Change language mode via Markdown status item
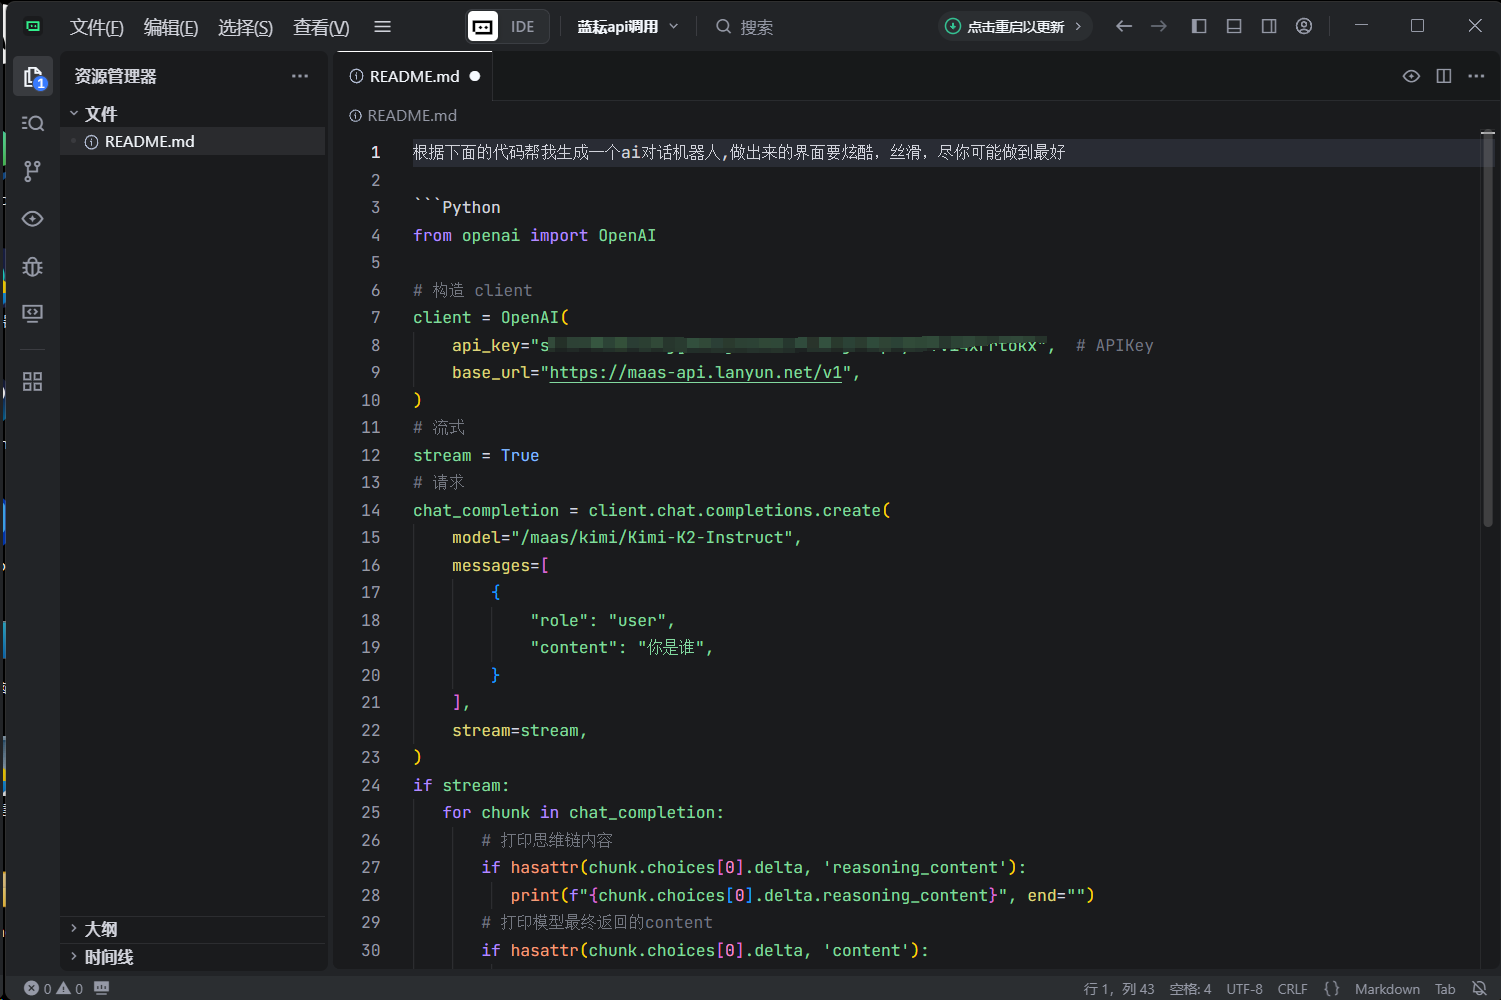 click(1387, 988)
